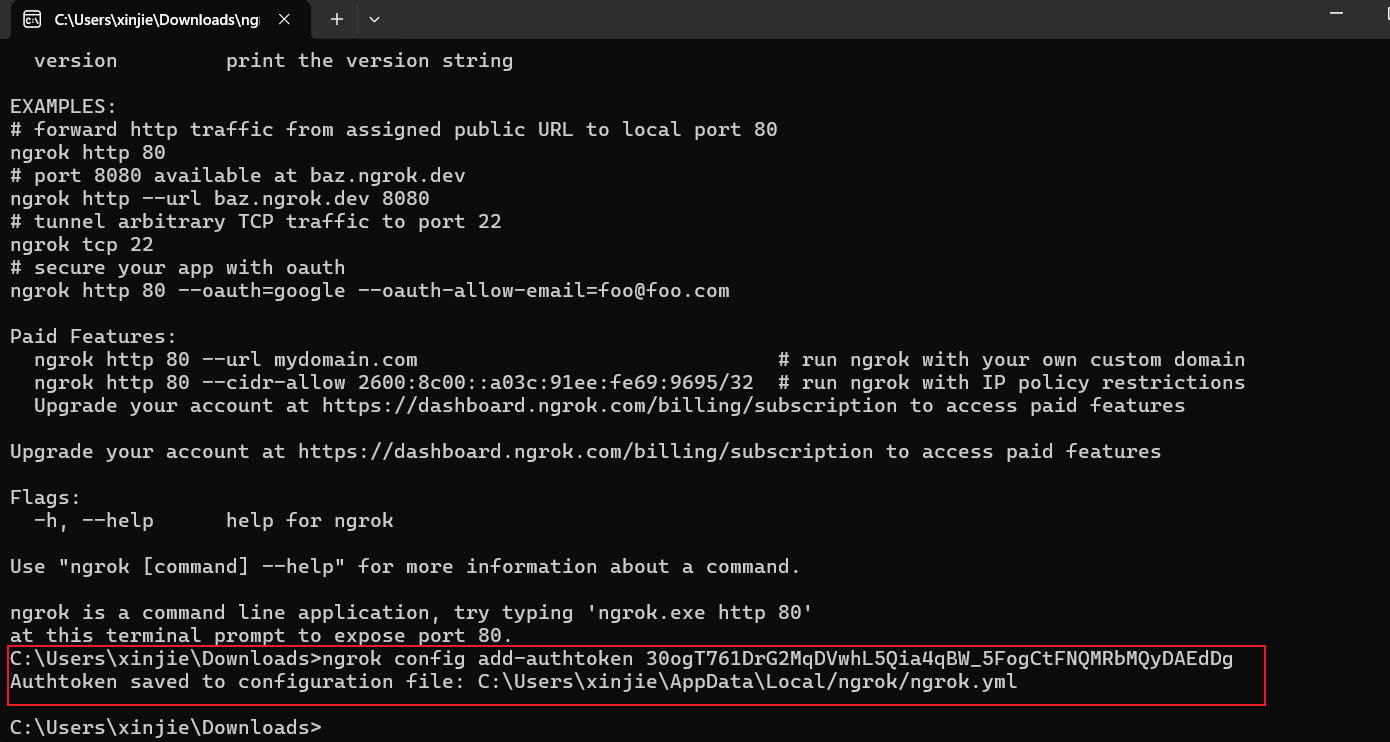1390x742 pixels.
Task: Click the "version" subcommand on the top line
Action: (x=75, y=61)
